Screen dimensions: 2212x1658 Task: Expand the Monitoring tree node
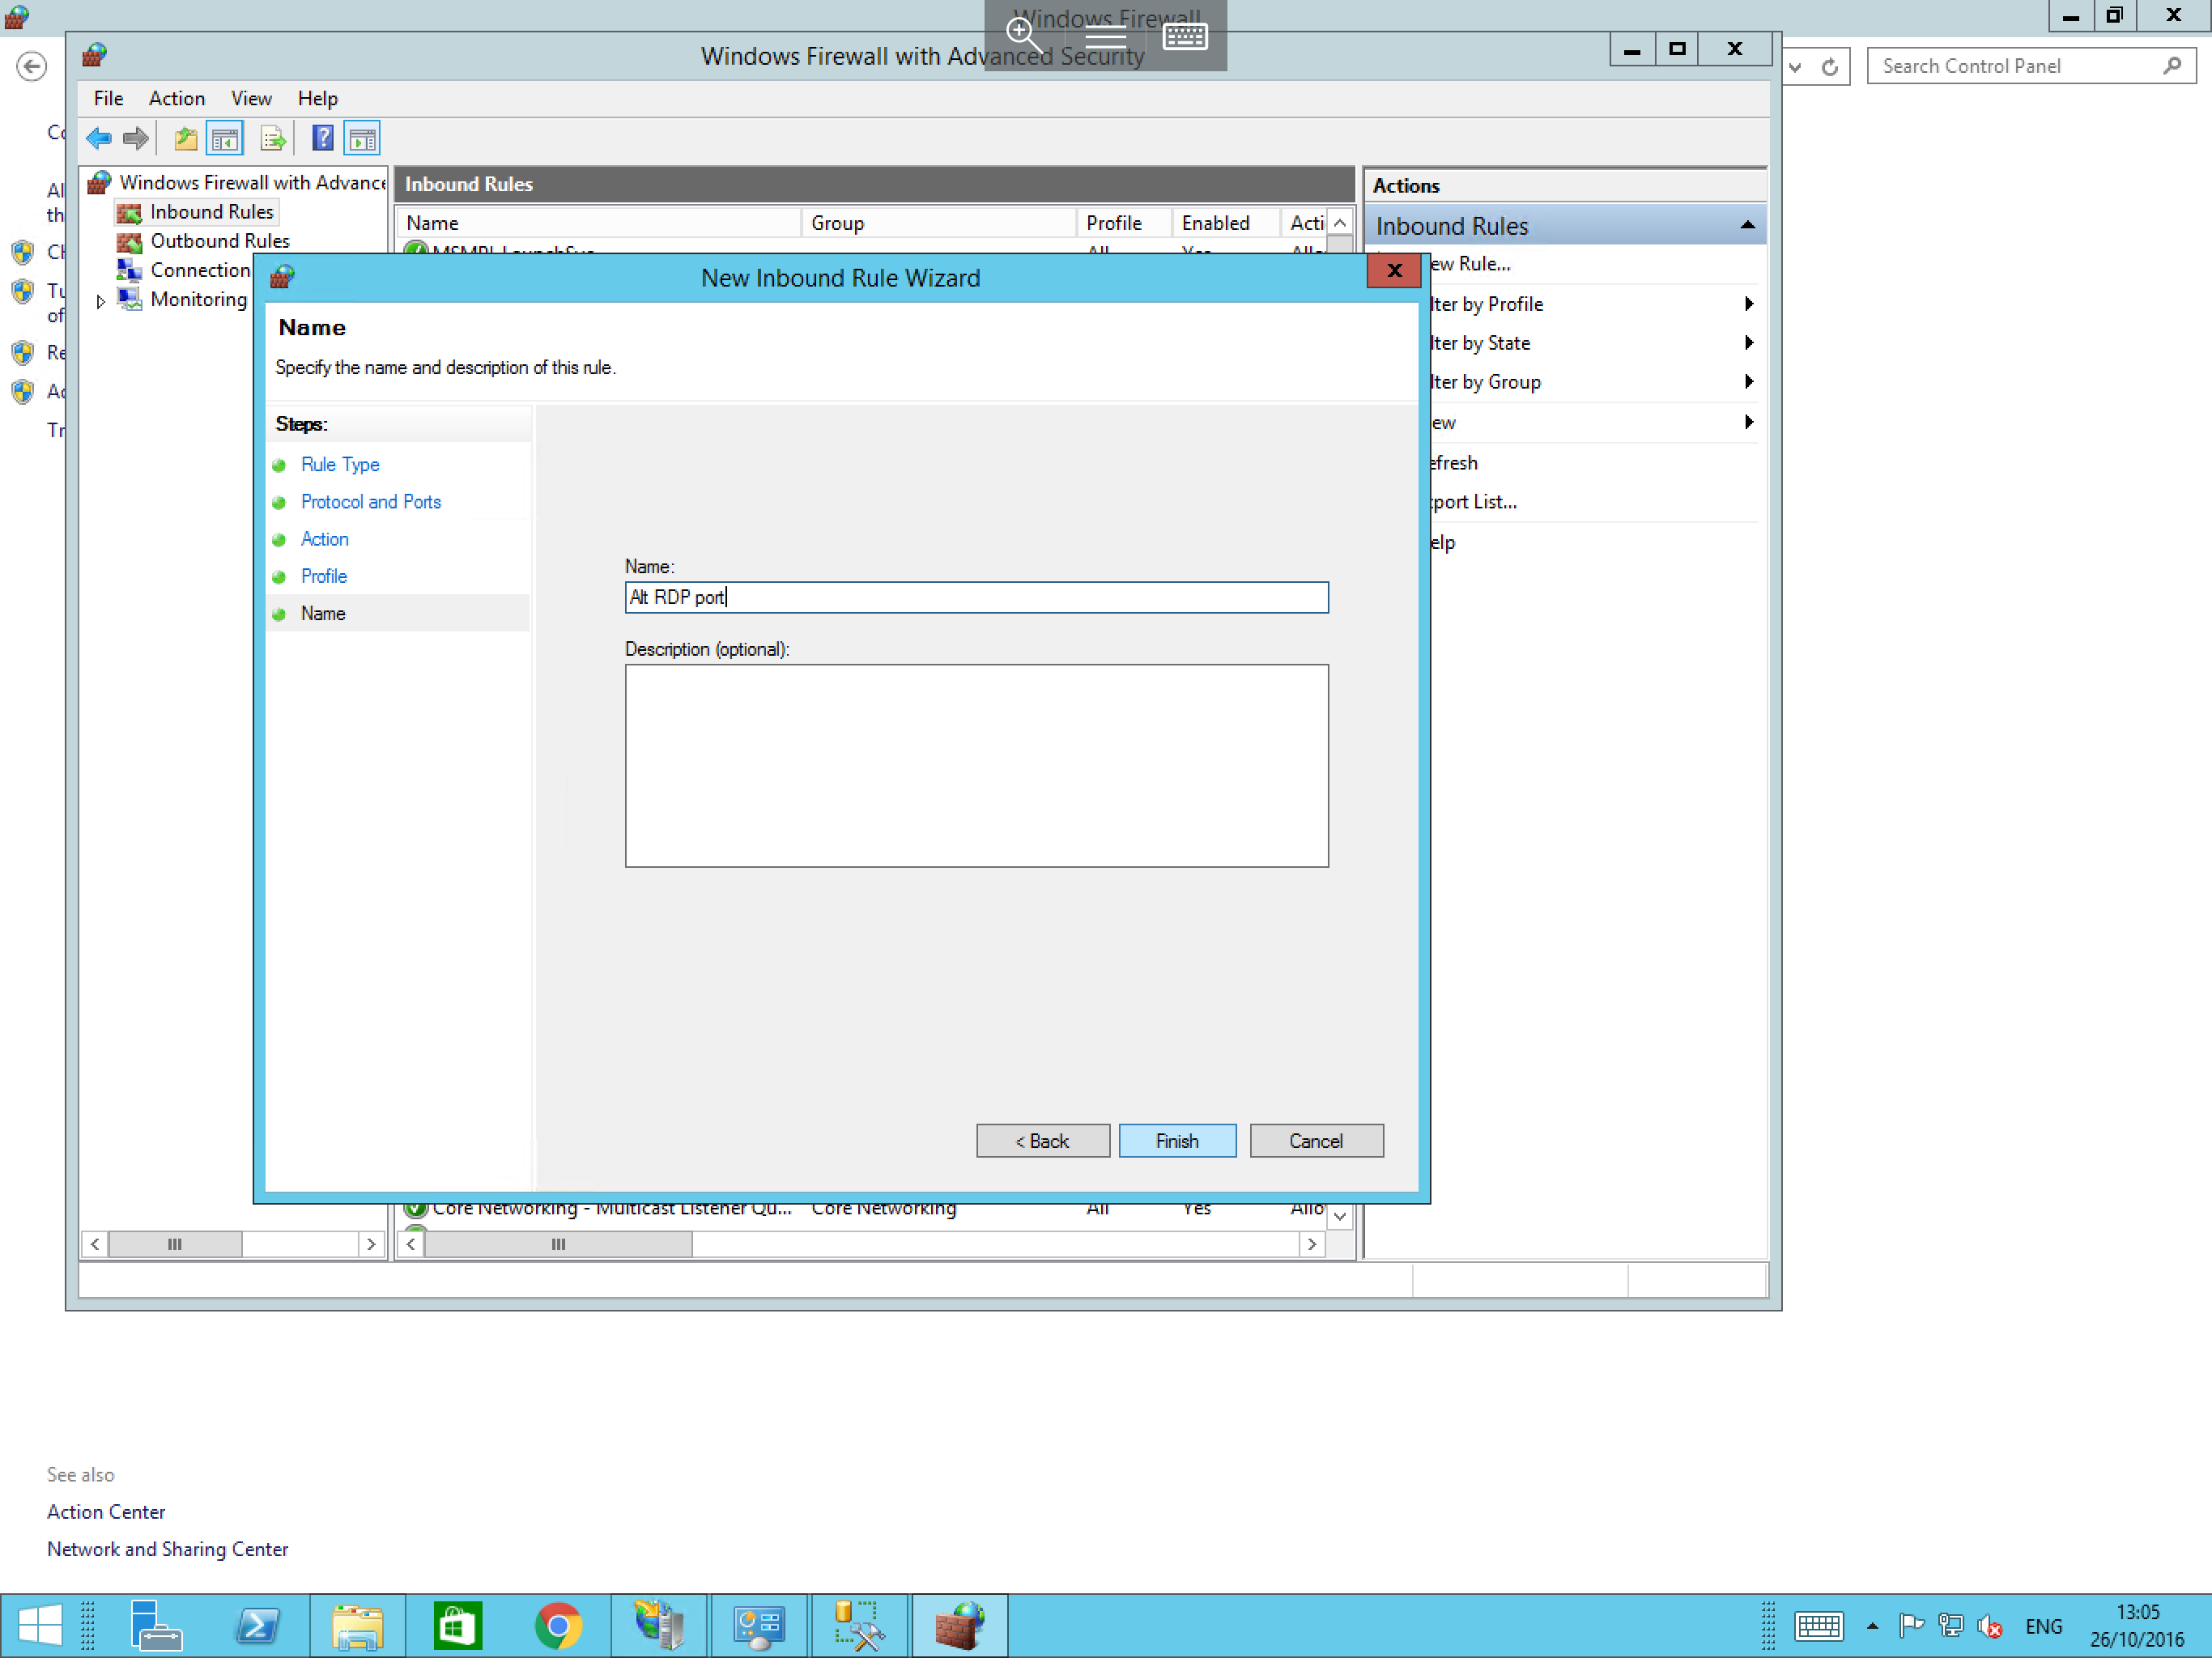tap(100, 301)
